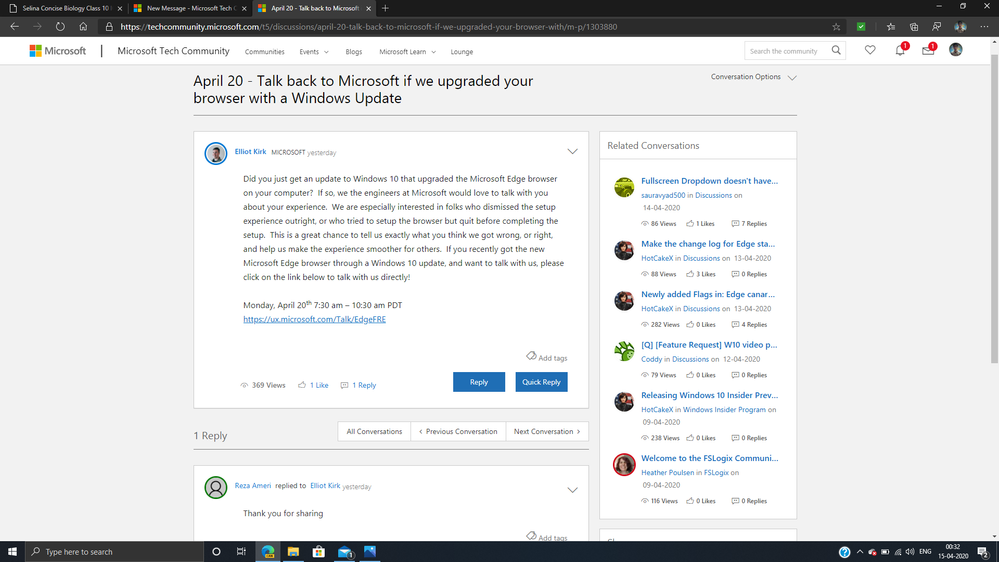The width and height of the screenshot is (999, 562).
Task: Open the 1 Like count link
Action: (319, 385)
